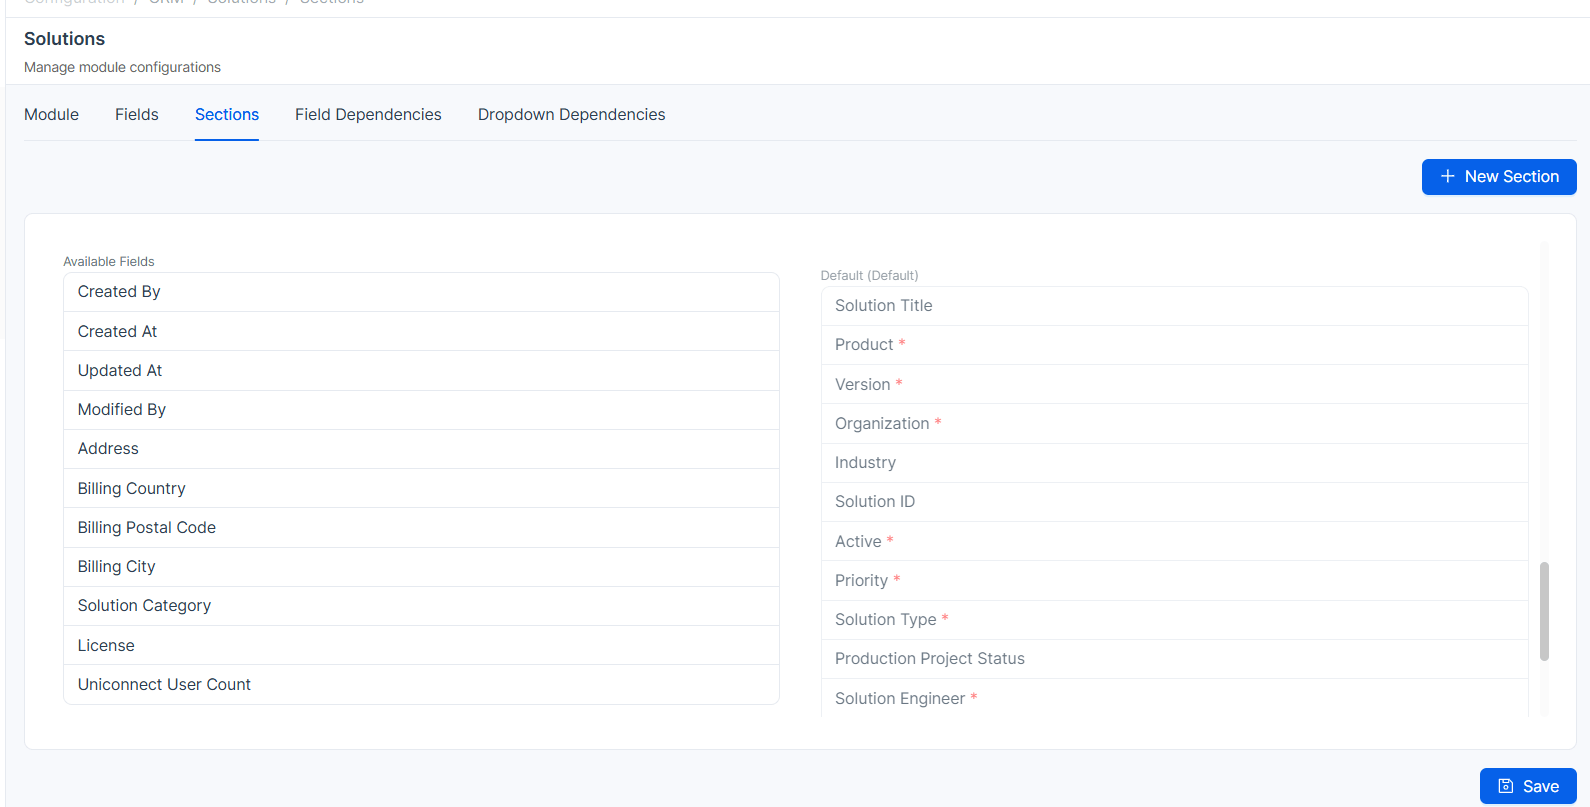Switch to the Module tab
The width and height of the screenshot is (1590, 807).
click(x=51, y=115)
